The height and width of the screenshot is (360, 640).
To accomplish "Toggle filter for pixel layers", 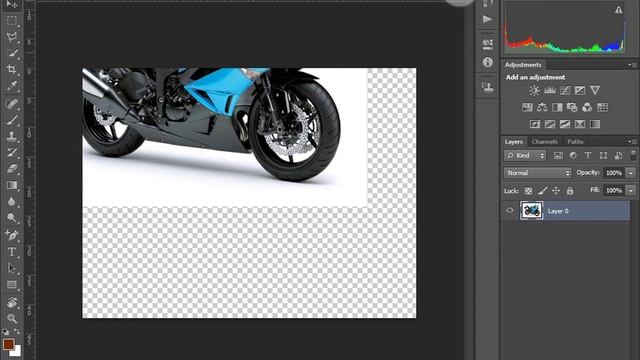I will click(x=558, y=156).
